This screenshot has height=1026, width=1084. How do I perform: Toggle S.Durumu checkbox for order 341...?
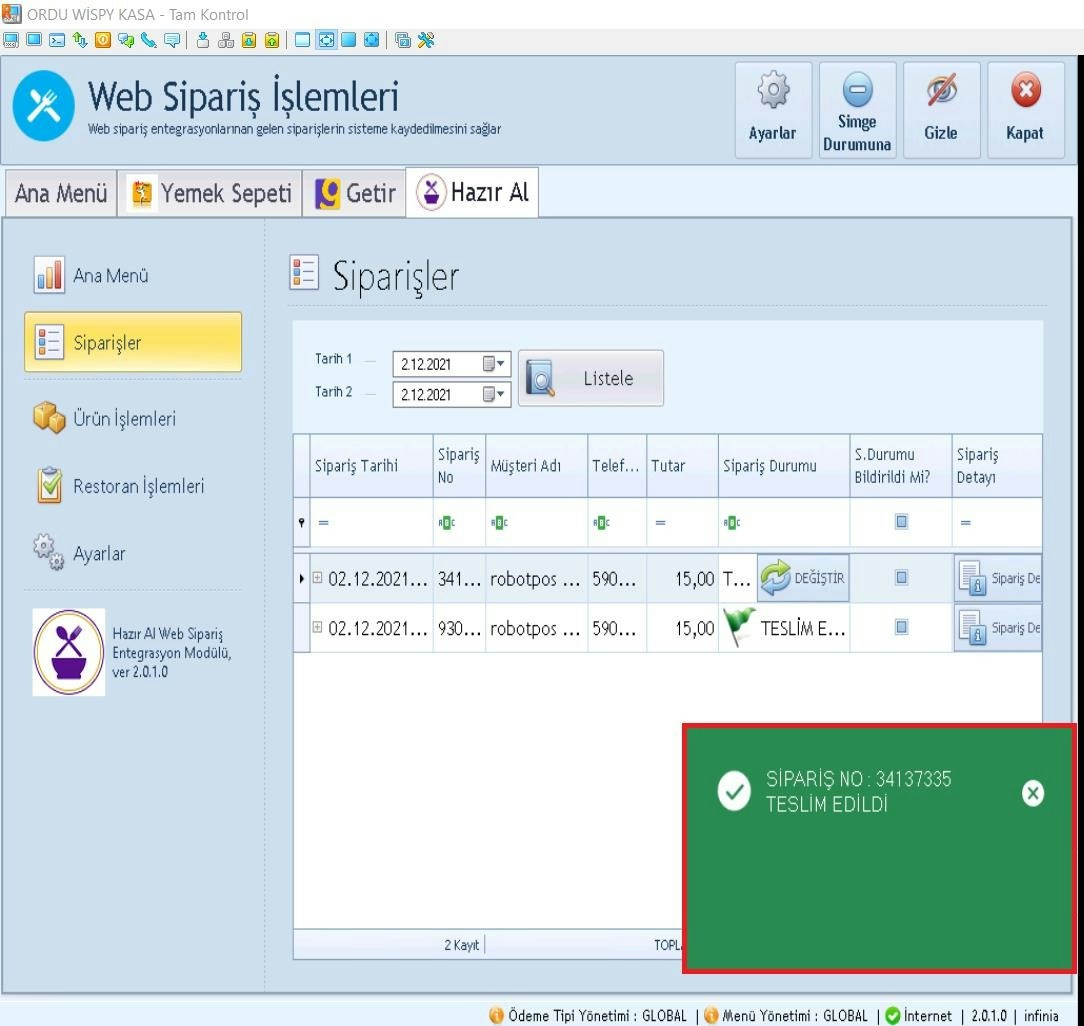[x=901, y=577]
